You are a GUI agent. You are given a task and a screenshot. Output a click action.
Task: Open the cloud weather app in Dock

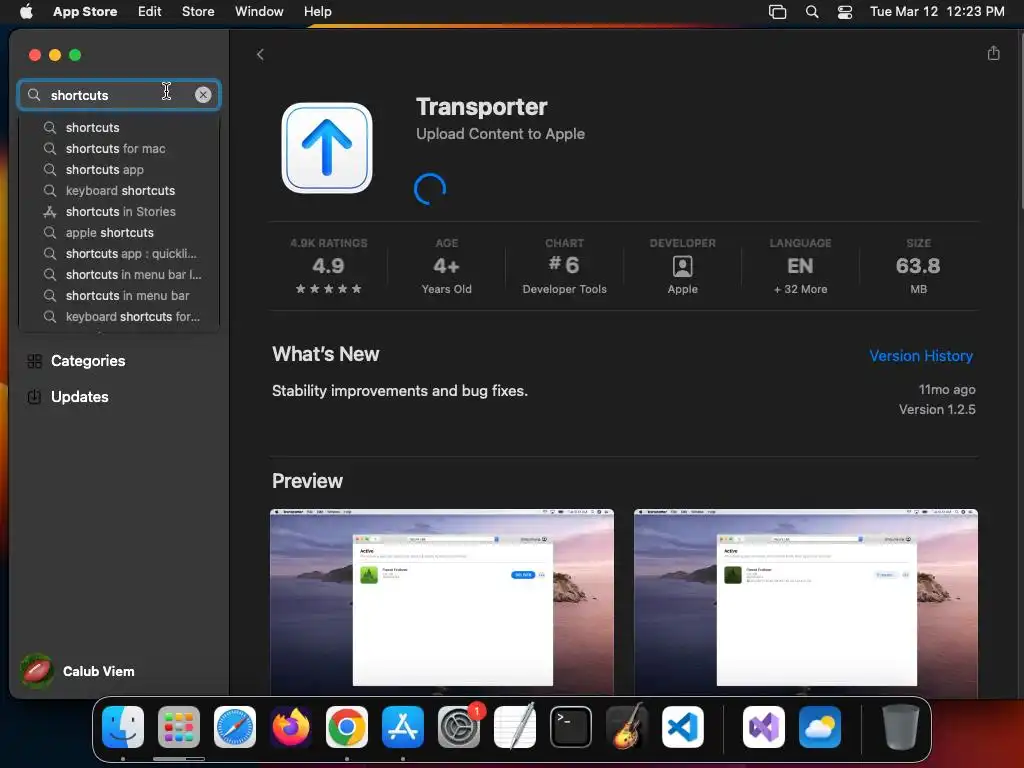coord(820,727)
